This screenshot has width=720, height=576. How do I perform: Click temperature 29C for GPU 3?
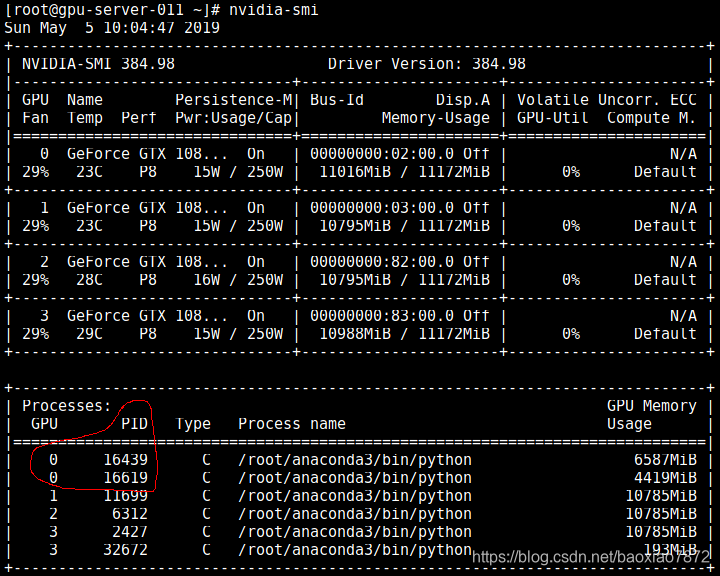tap(90, 334)
